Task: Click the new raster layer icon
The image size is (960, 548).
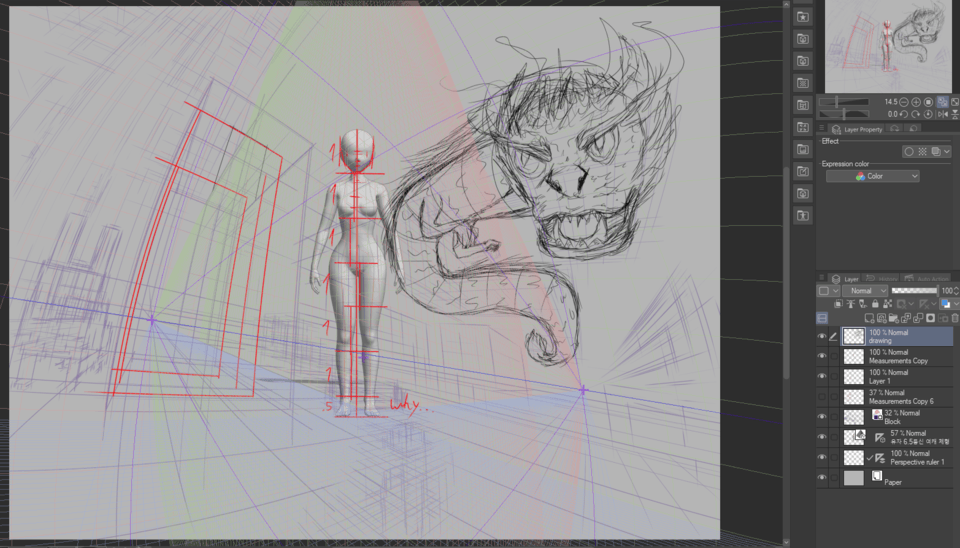Action: pos(869,318)
